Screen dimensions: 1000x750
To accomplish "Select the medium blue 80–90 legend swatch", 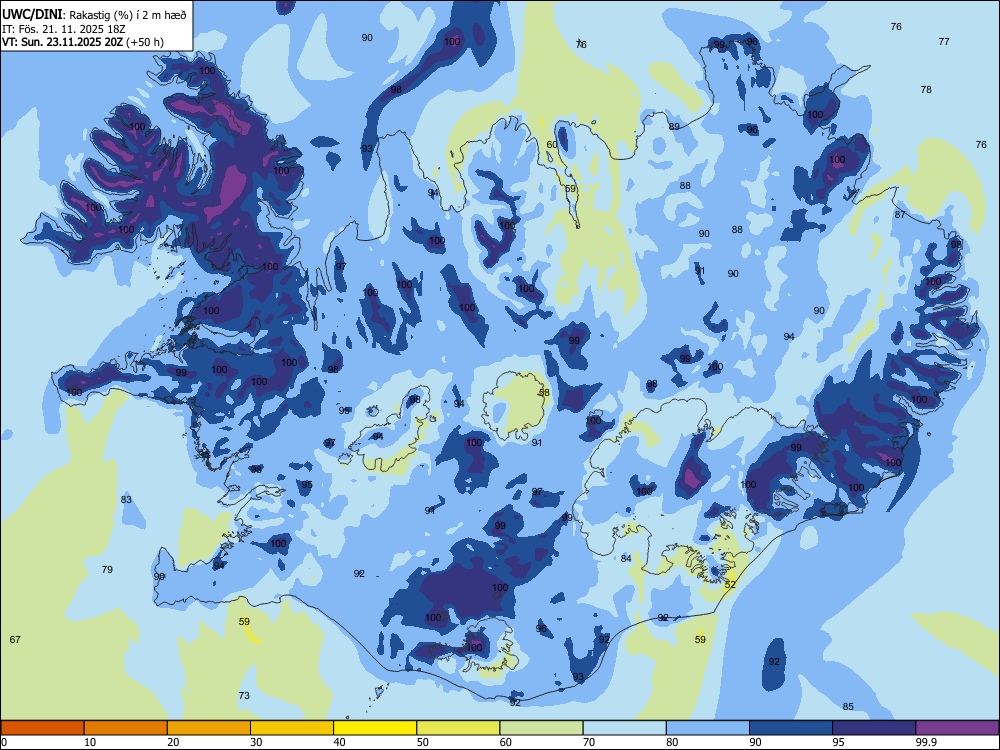I will coord(708,728).
